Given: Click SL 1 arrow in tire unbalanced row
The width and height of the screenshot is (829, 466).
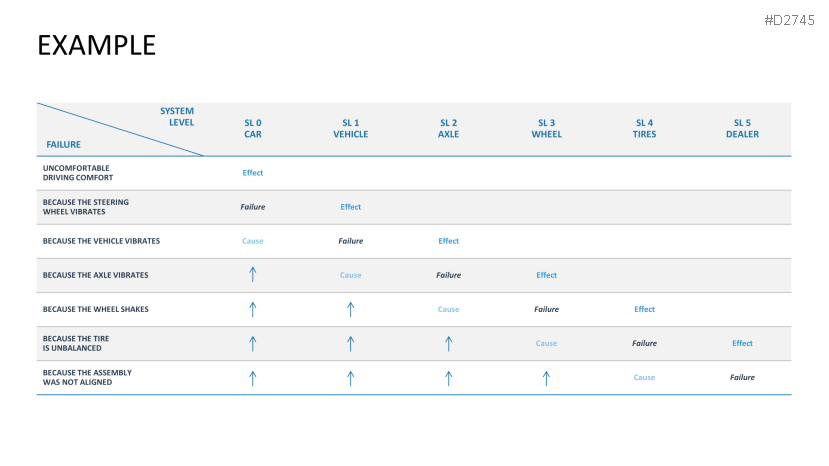Looking at the screenshot, I should [351, 344].
